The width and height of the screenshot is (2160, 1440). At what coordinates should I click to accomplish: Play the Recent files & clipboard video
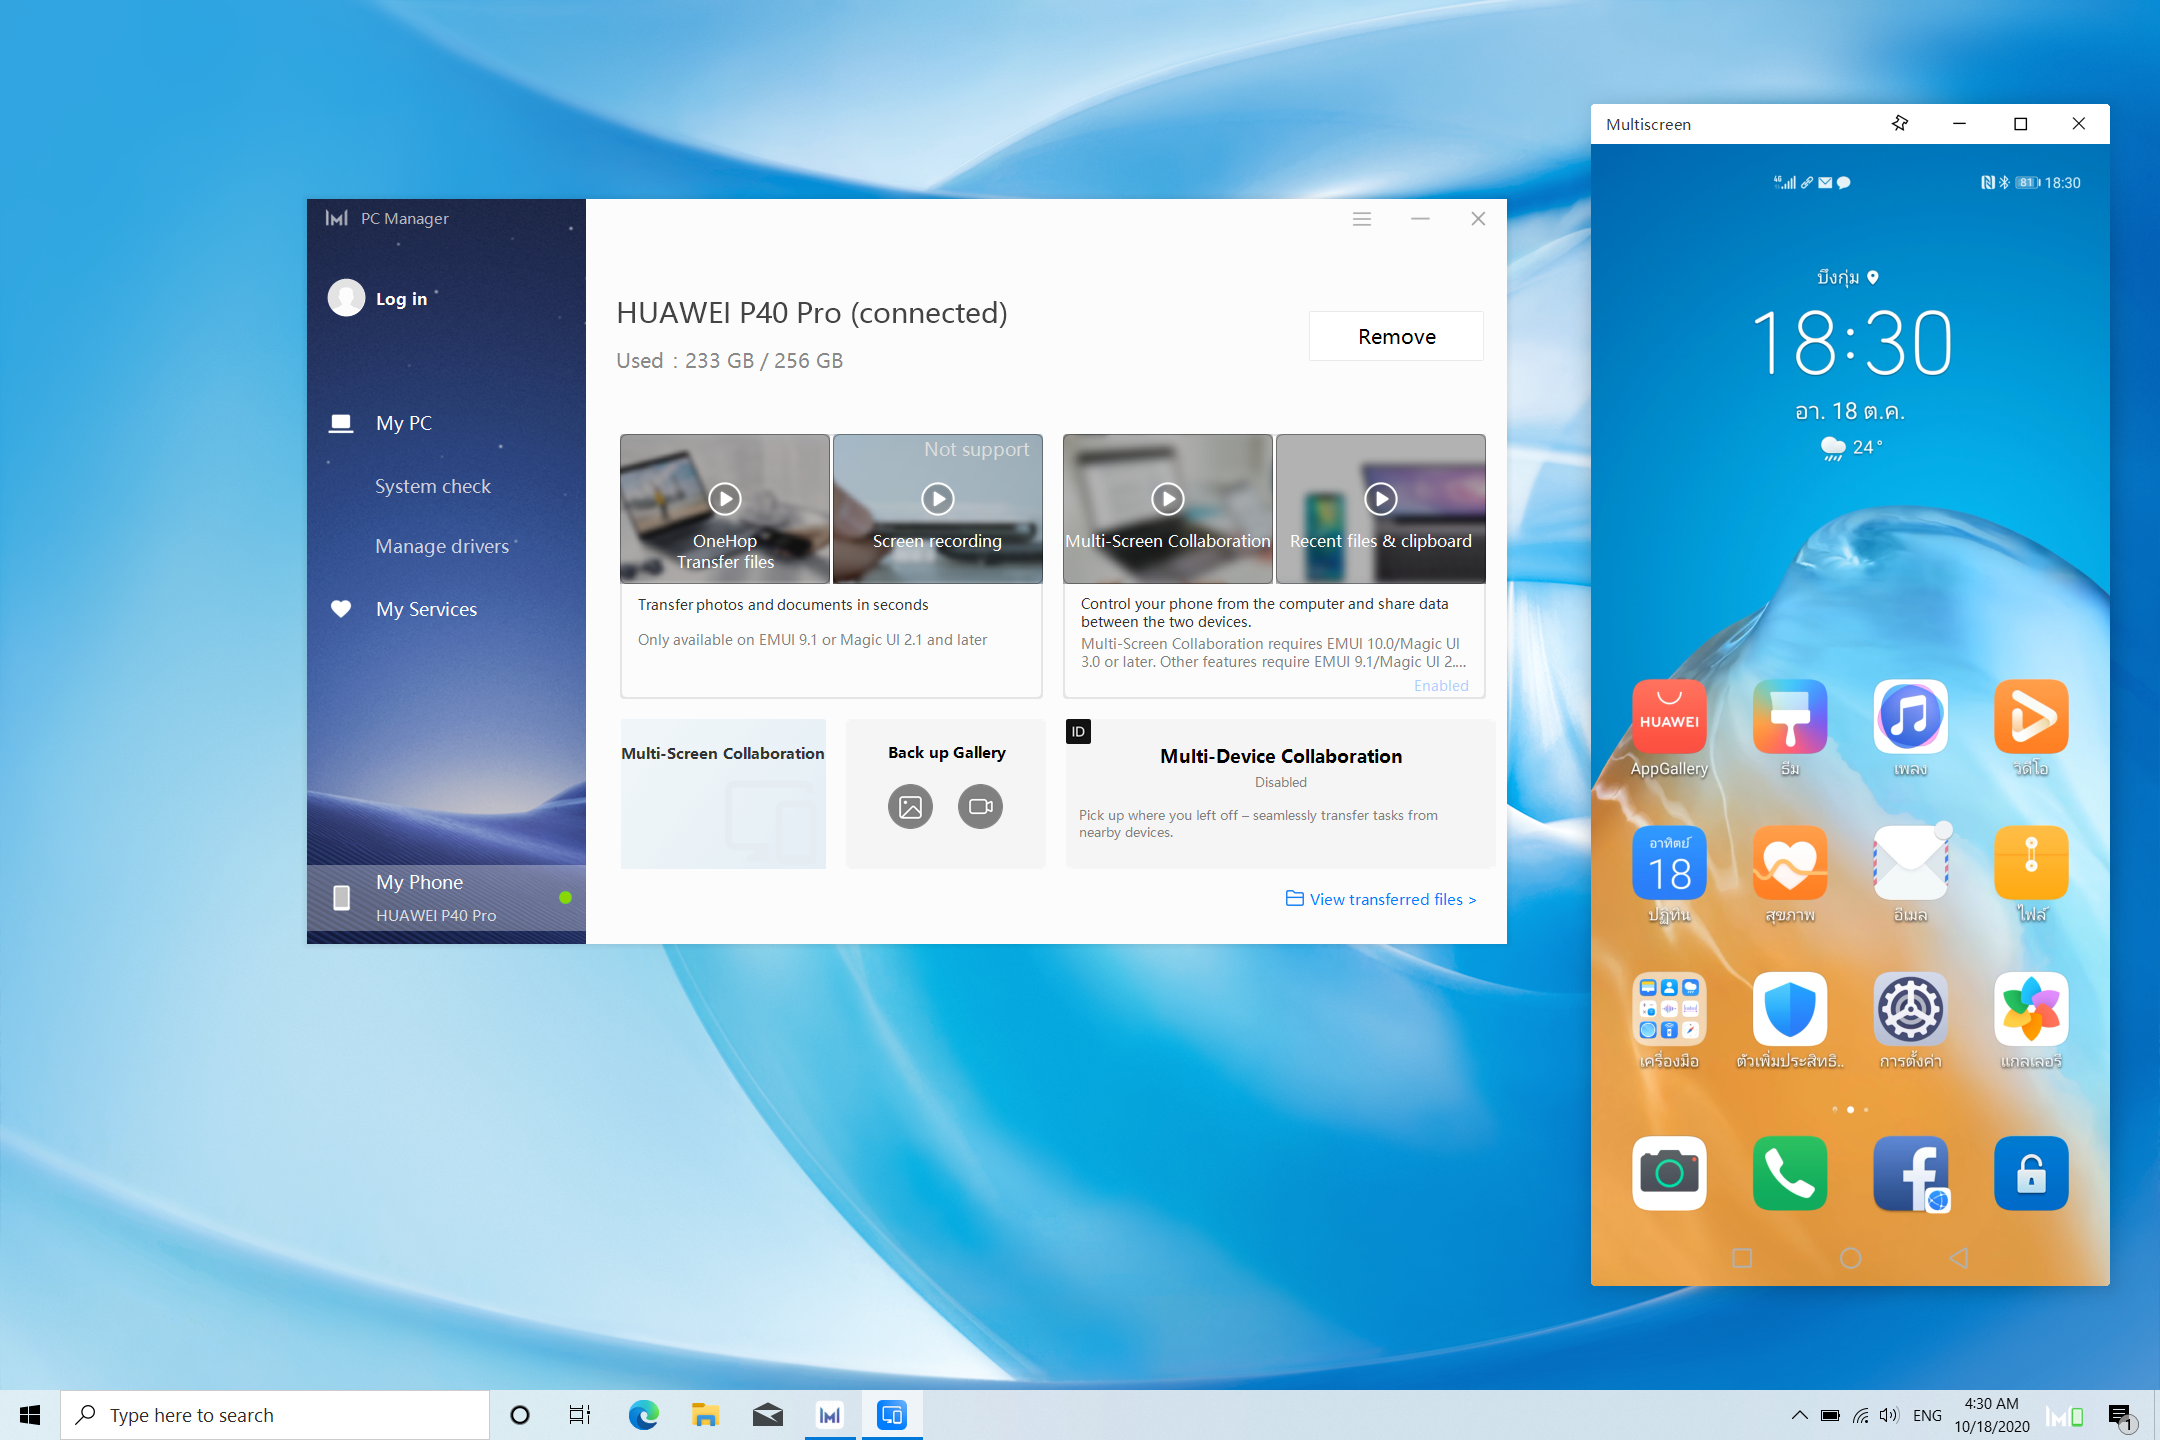(1381, 498)
